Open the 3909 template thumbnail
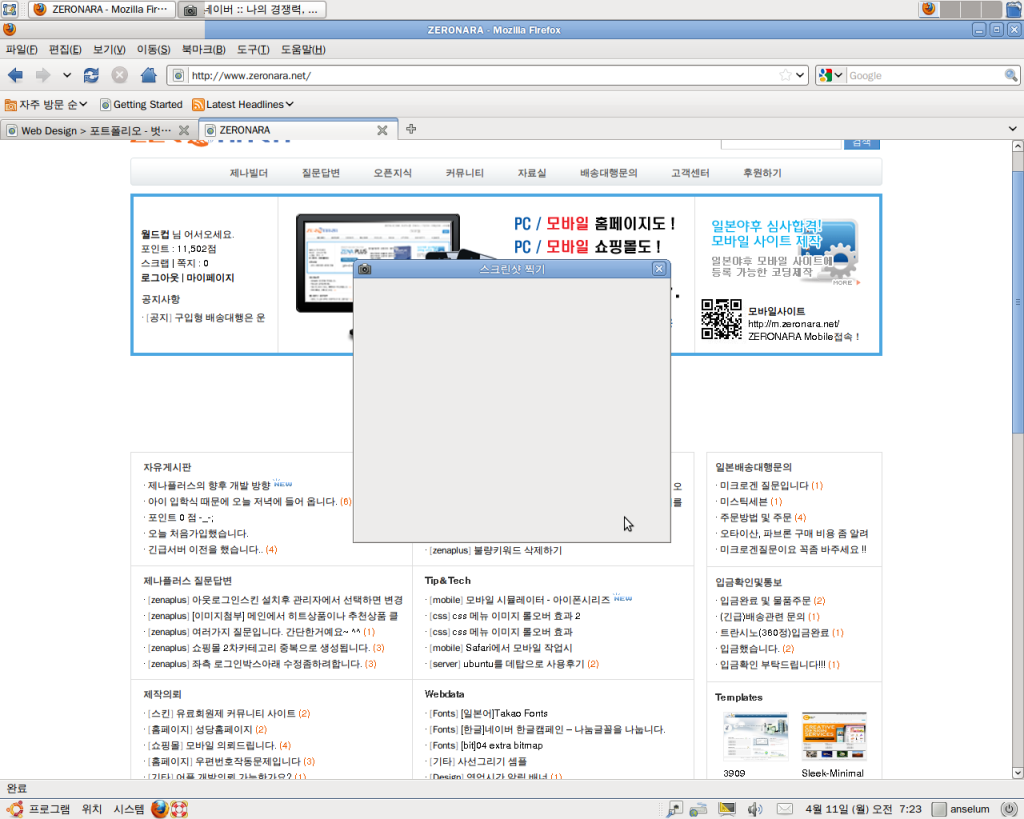The width and height of the screenshot is (1024, 819). [x=755, y=737]
